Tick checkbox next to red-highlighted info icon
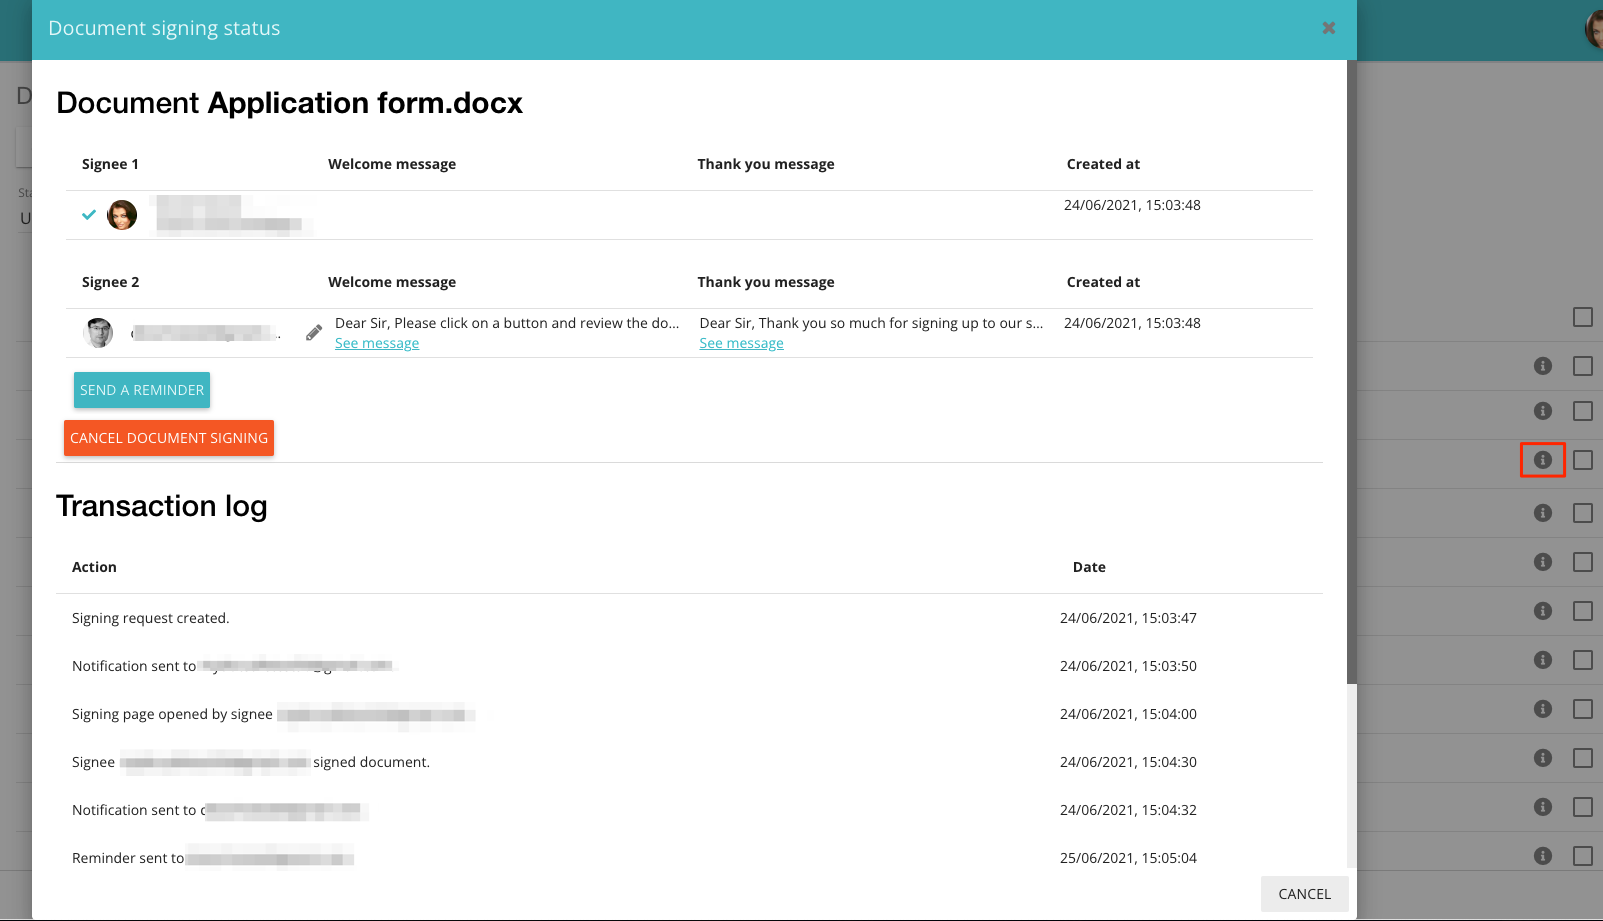This screenshot has height=921, width=1603. [1582, 460]
